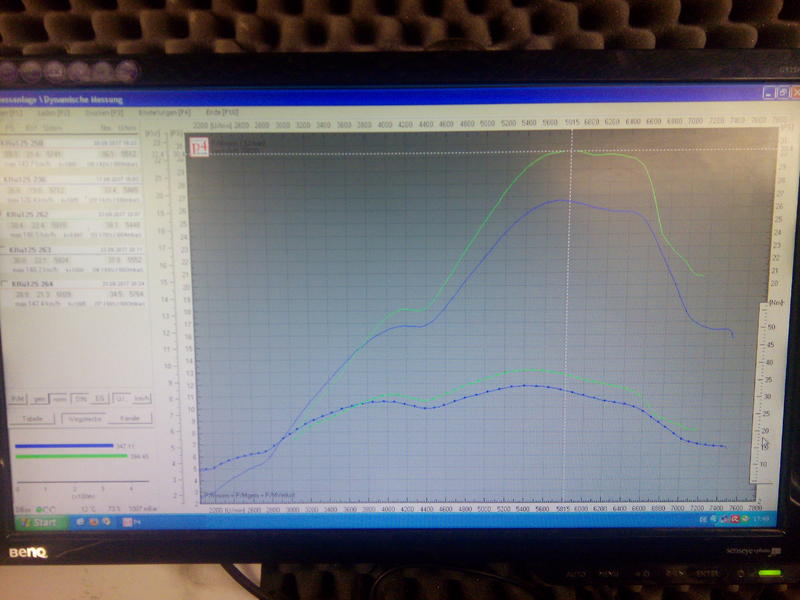Toggle the checkbox beside KRut125 264
Viewport: 800px width, 600px height.
click(5, 284)
